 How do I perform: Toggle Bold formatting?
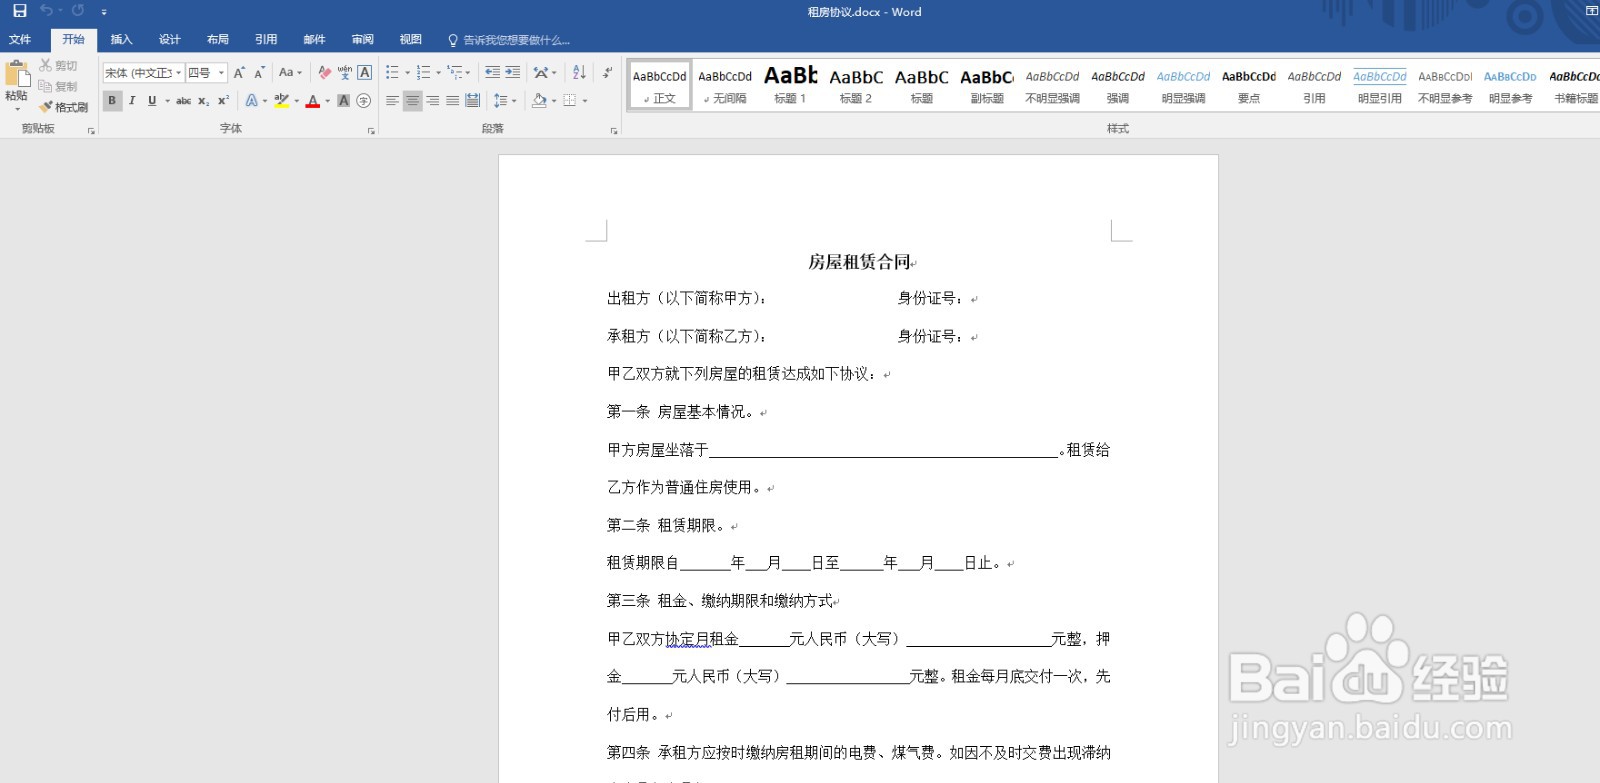click(x=112, y=101)
